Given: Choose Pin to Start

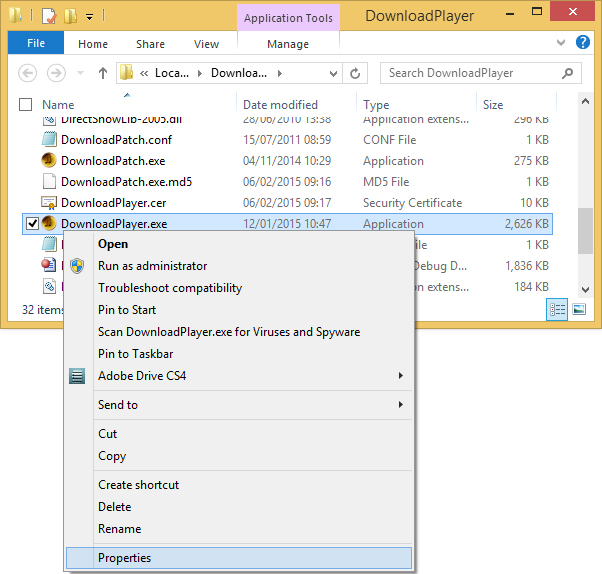Looking at the screenshot, I should point(240,310).
